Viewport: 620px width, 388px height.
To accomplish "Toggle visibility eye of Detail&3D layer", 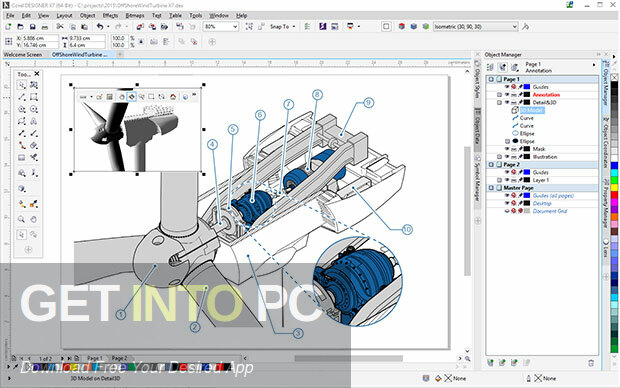I will click(507, 102).
